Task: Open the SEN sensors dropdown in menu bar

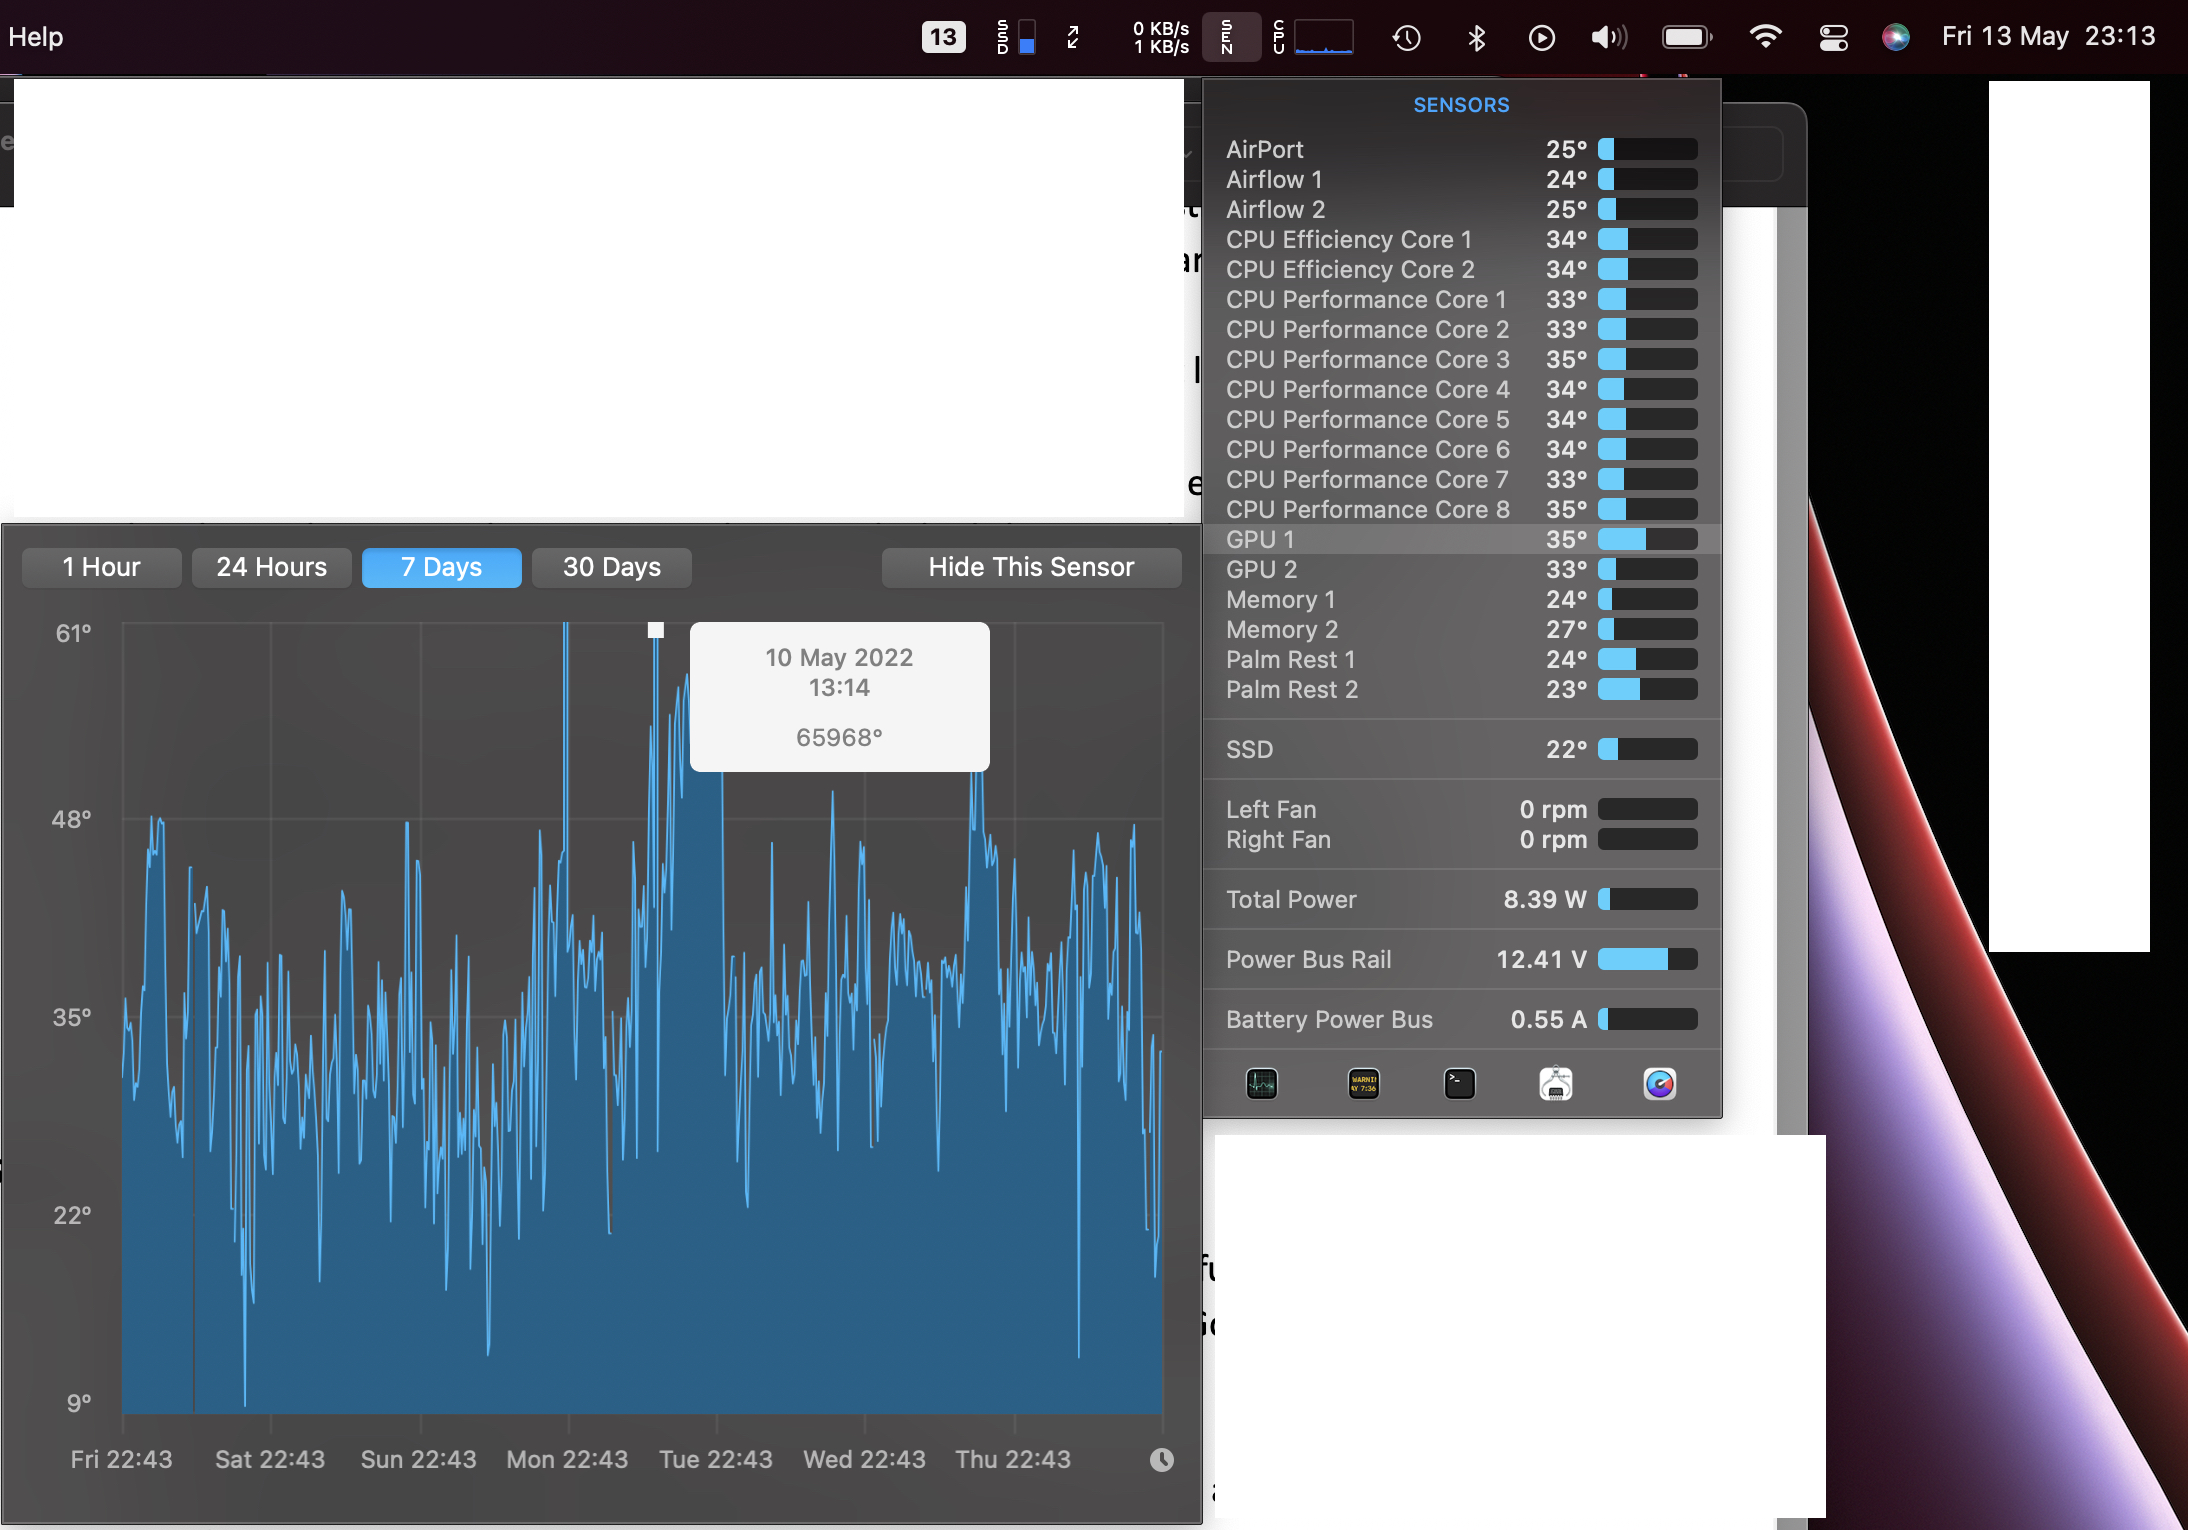Action: (x=1229, y=37)
